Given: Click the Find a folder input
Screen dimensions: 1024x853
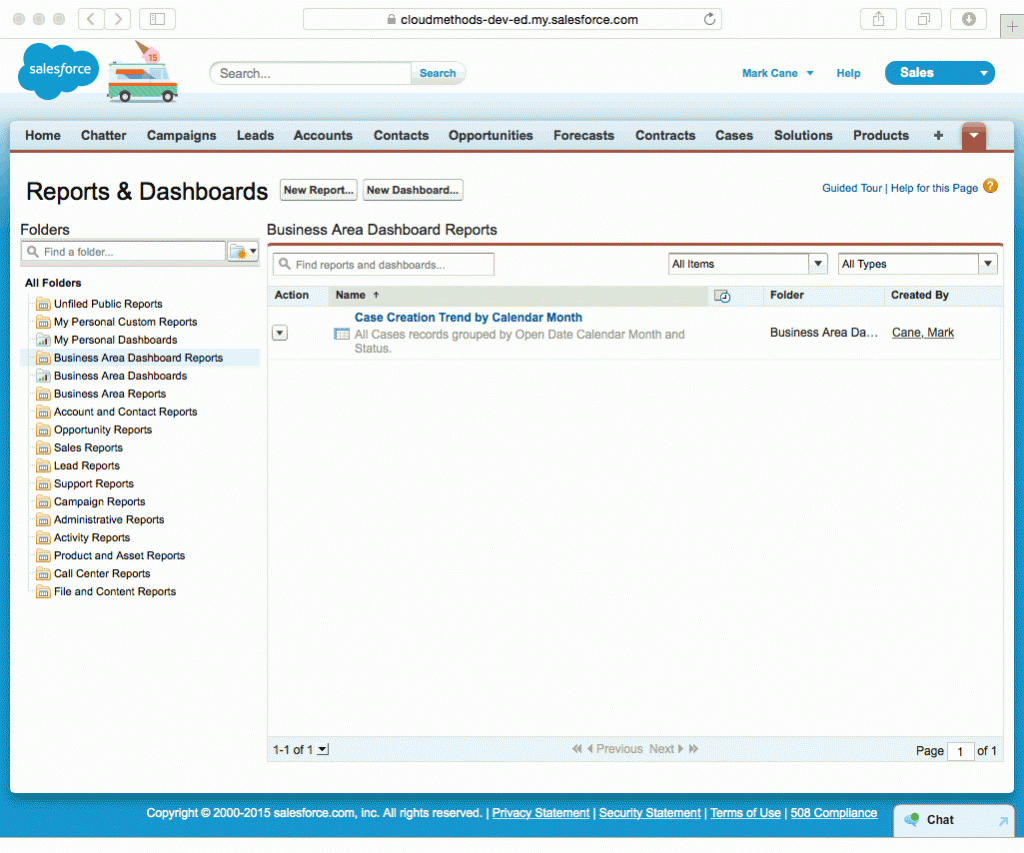Looking at the screenshot, I should [x=123, y=251].
